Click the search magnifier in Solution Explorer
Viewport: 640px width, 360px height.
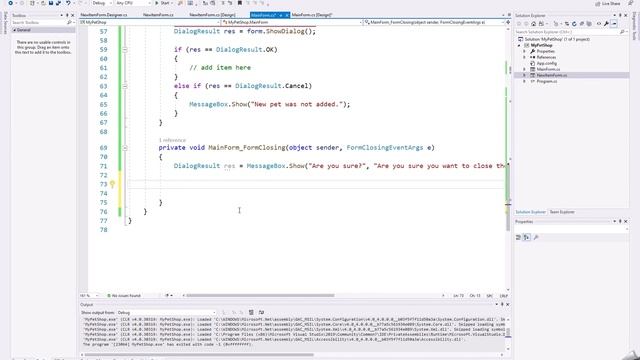point(622,31)
